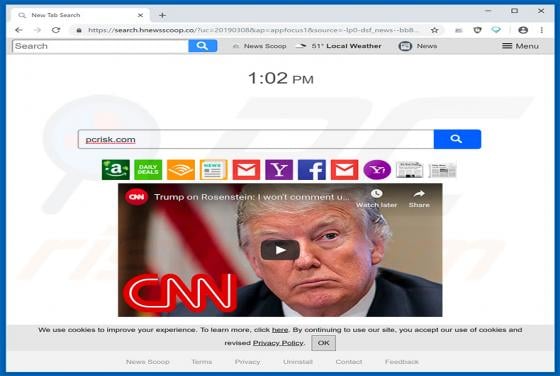Reload the page
The width and height of the screenshot is (560, 376).
56,30
